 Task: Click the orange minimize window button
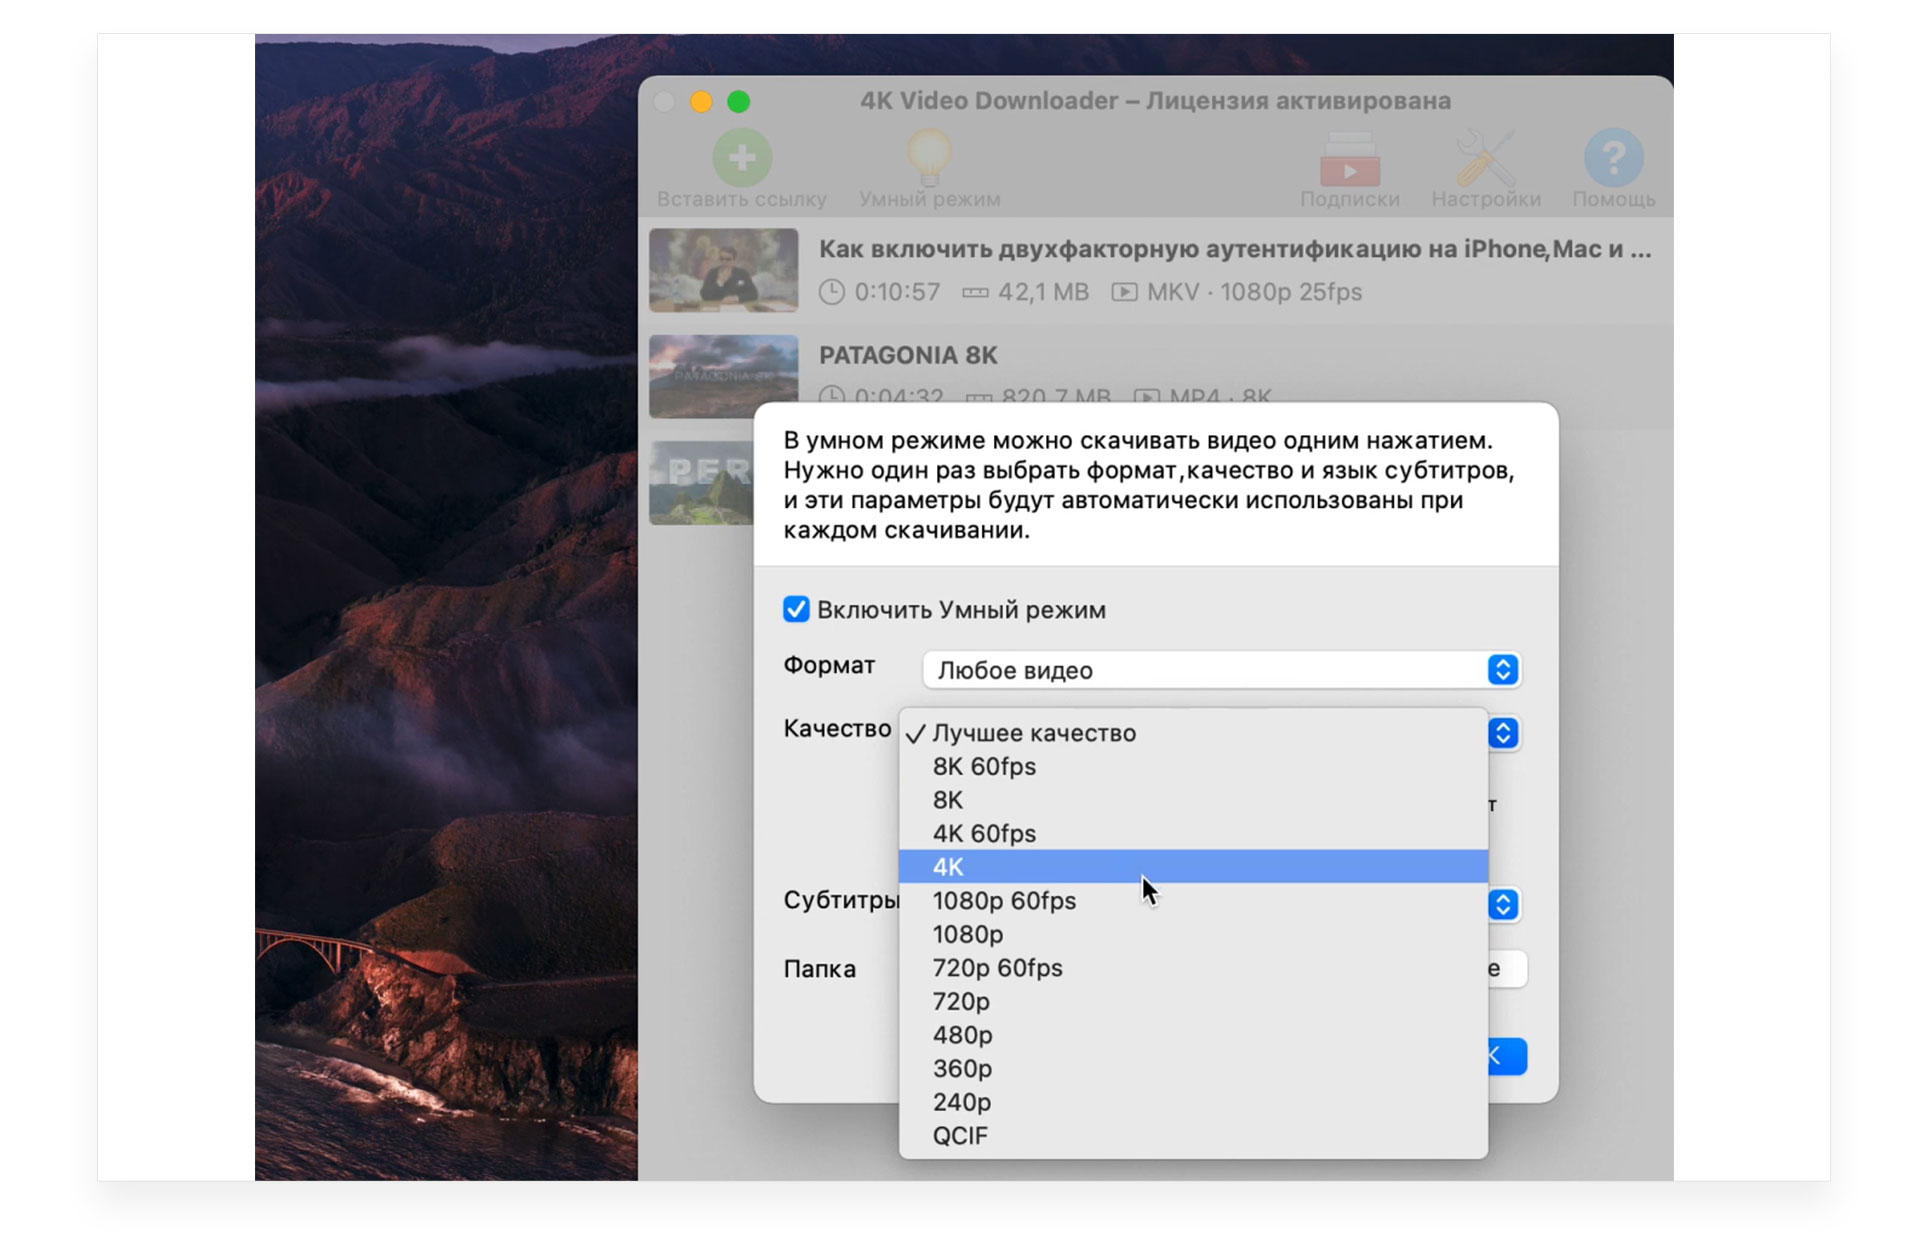pyautogui.click(x=701, y=102)
